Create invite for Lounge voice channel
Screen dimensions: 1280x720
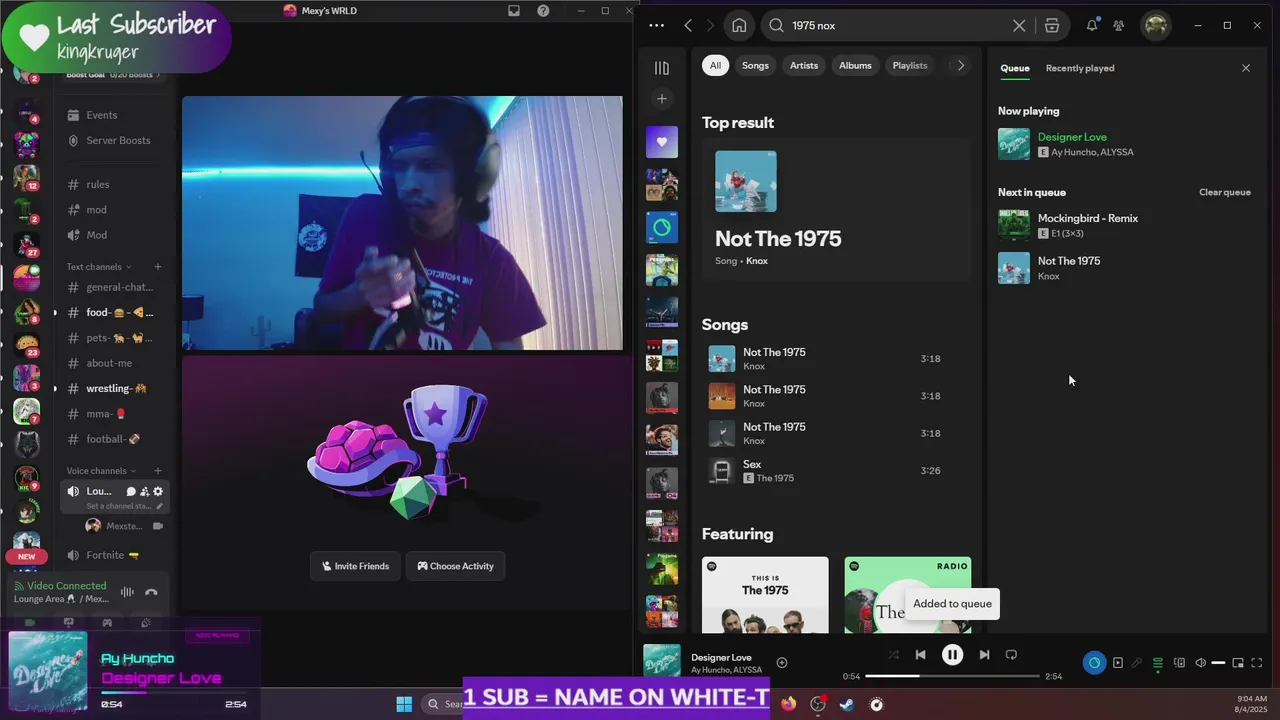tap(145, 491)
